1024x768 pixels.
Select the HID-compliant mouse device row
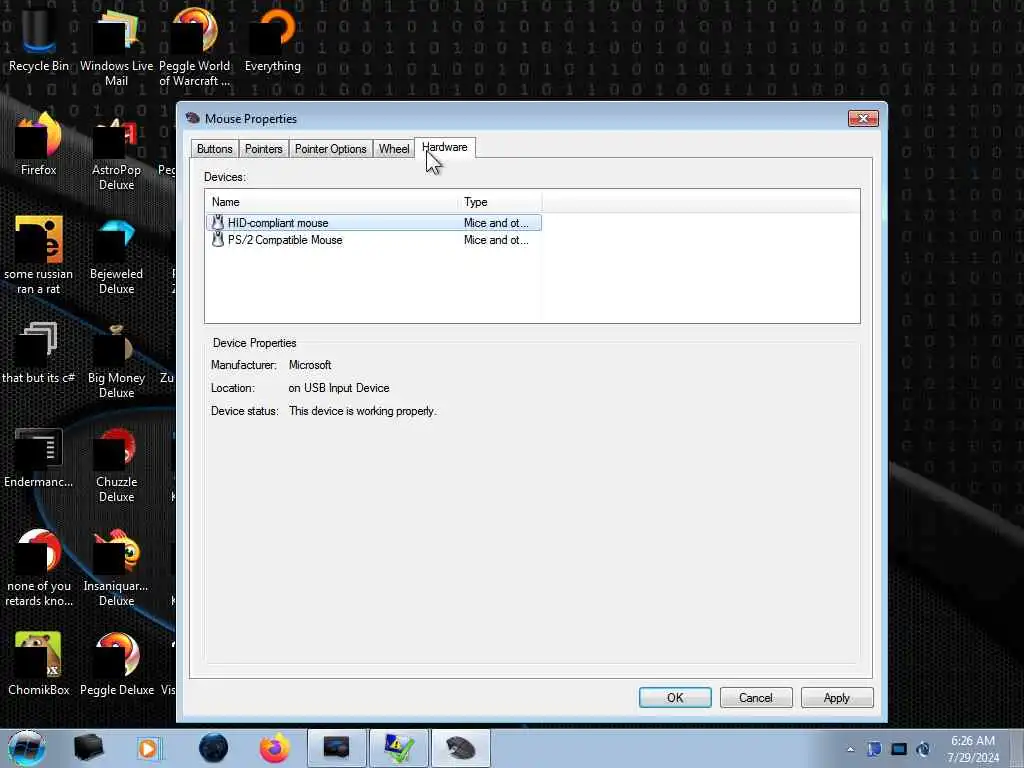point(374,223)
